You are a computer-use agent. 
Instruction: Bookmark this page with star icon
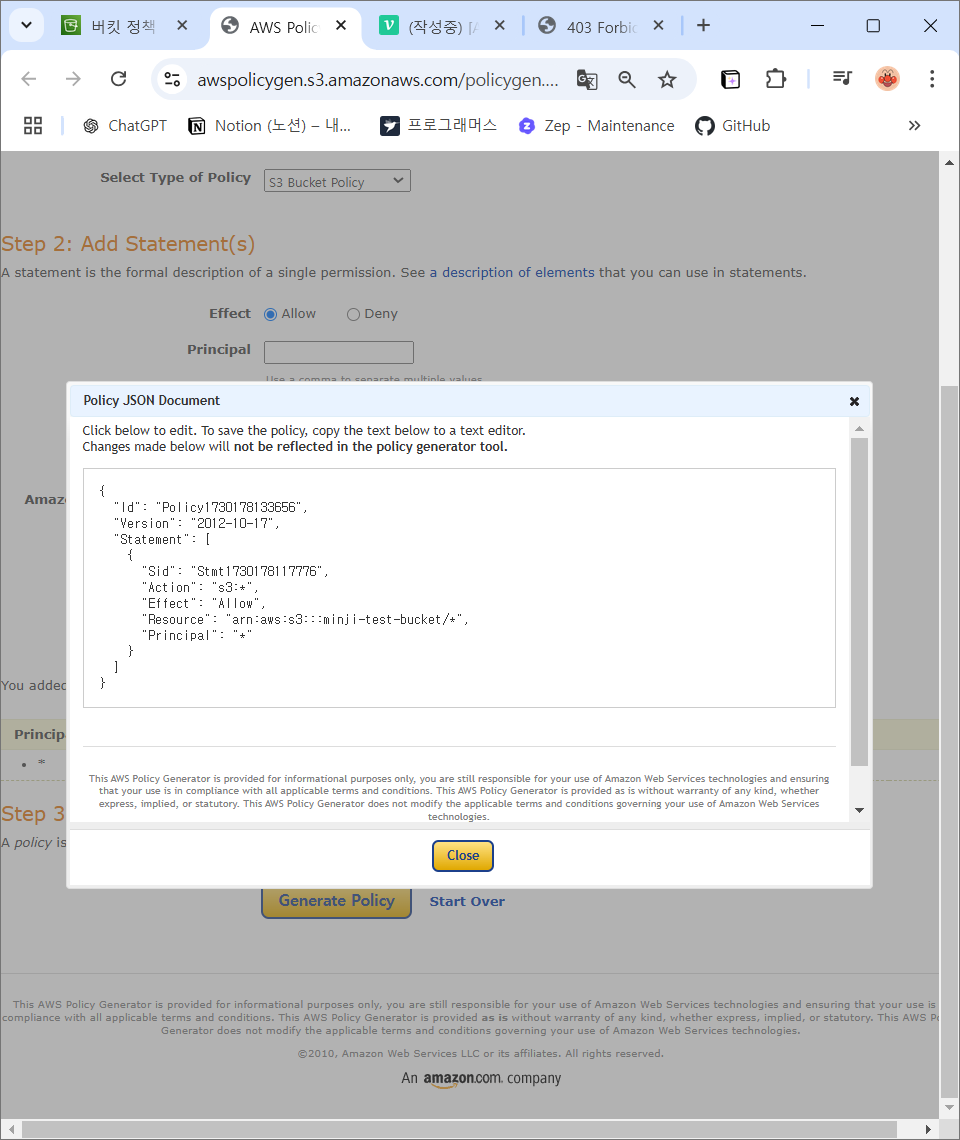667,79
